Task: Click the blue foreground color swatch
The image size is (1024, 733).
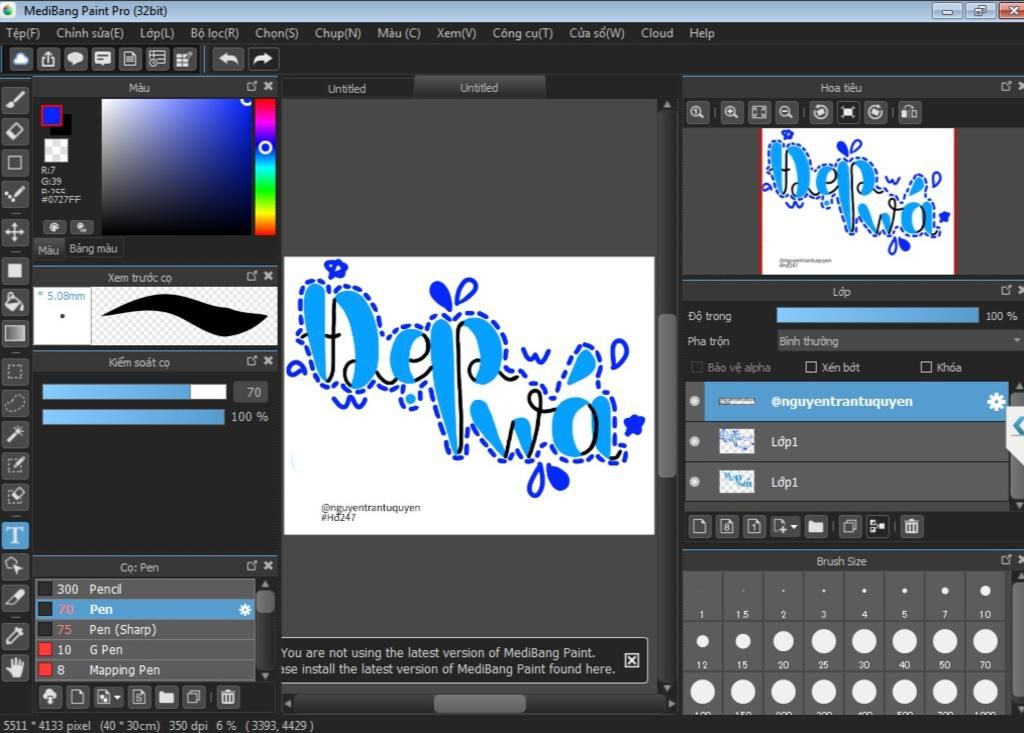Action: (x=52, y=116)
